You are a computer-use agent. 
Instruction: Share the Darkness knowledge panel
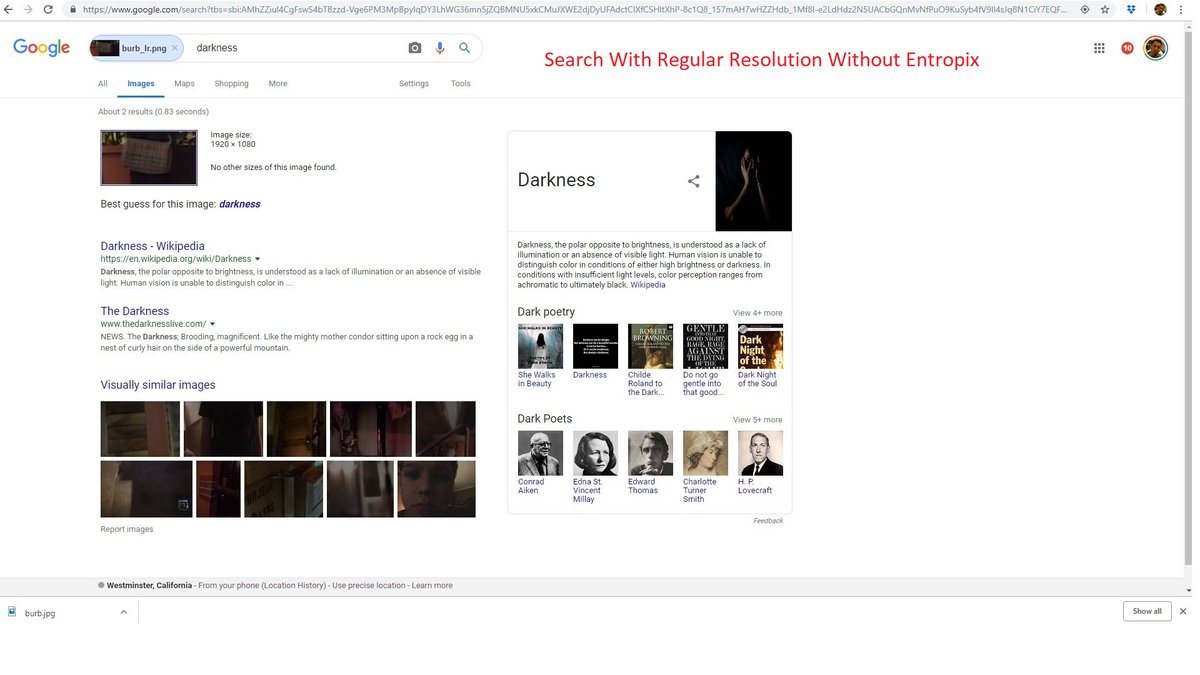pyautogui.click(x=694, y=181)
